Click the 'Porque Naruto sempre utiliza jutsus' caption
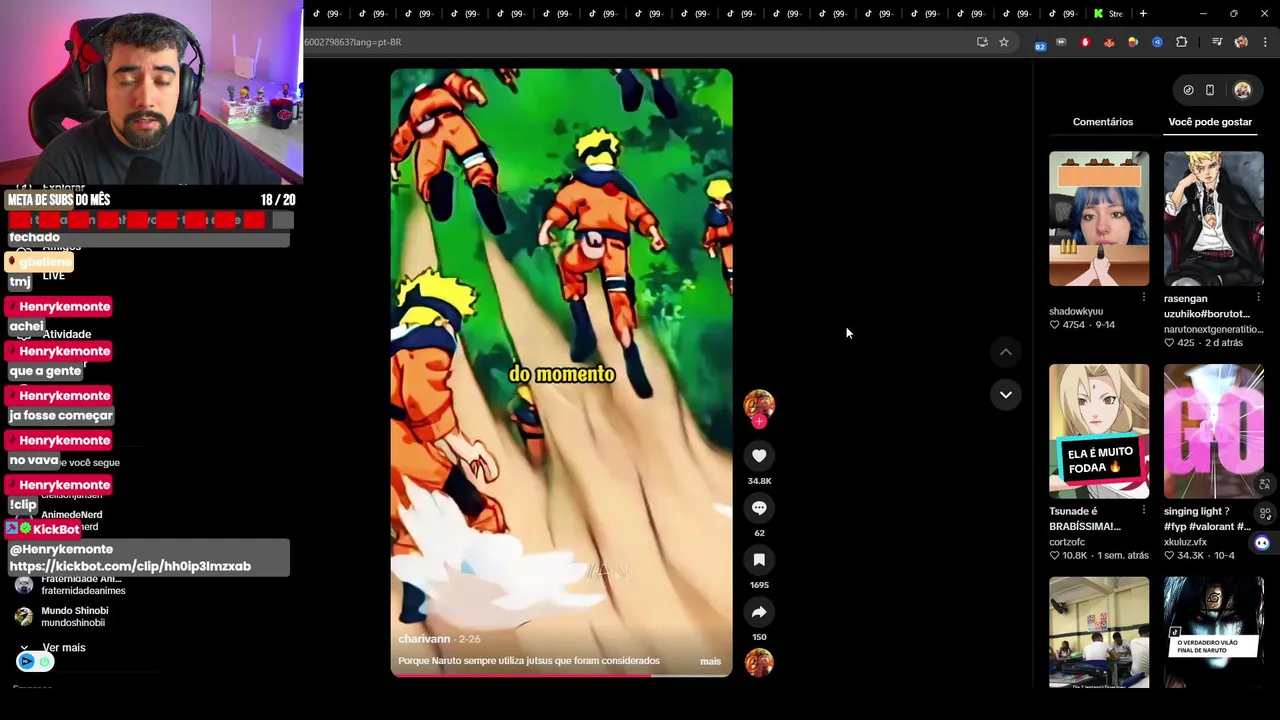 click(x=529, y=661)
